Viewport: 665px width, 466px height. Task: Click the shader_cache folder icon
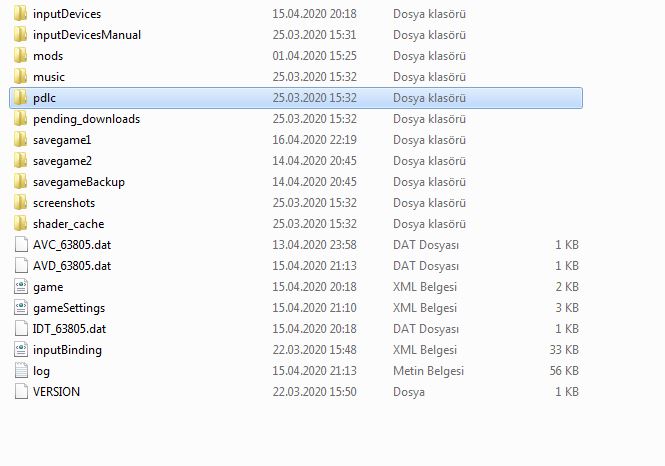[20, 223]
